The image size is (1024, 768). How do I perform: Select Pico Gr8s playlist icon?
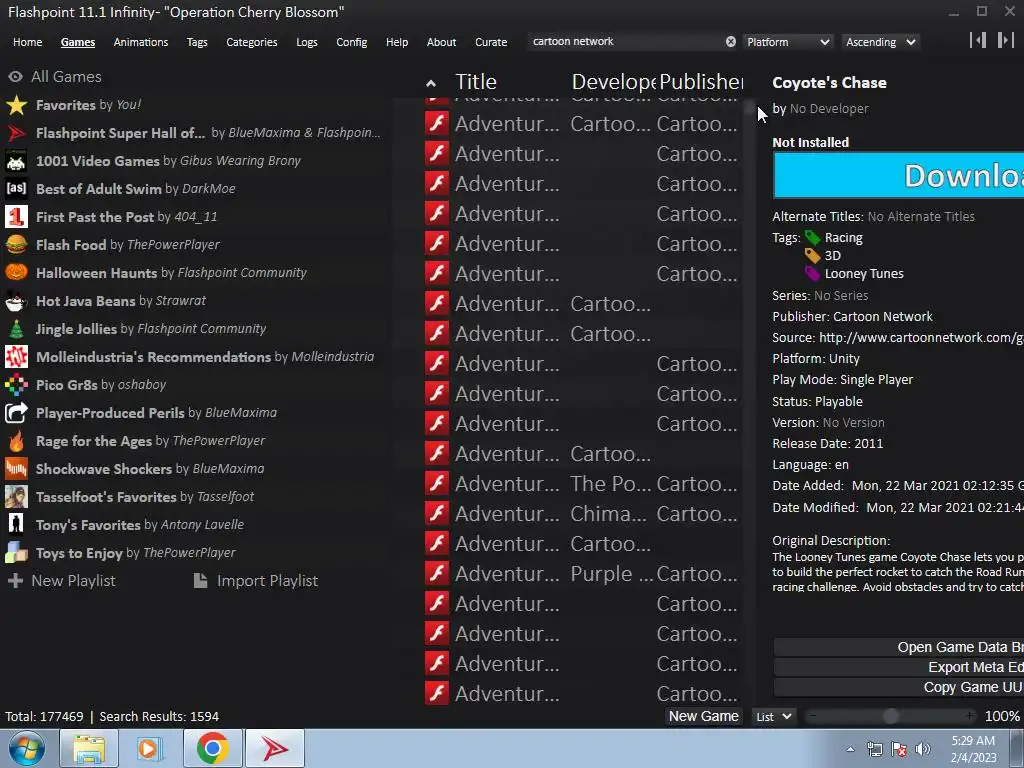16,385
